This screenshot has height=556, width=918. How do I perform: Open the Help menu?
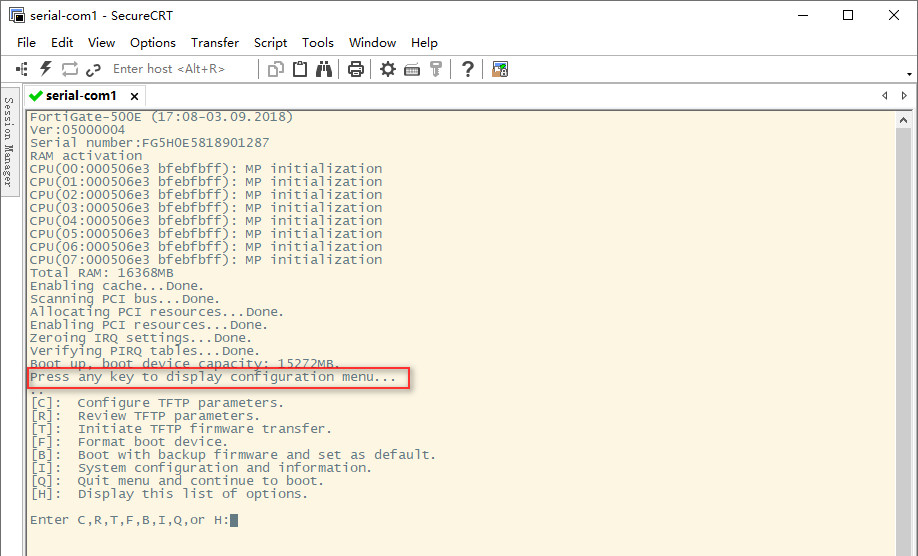tap(424, 43)
